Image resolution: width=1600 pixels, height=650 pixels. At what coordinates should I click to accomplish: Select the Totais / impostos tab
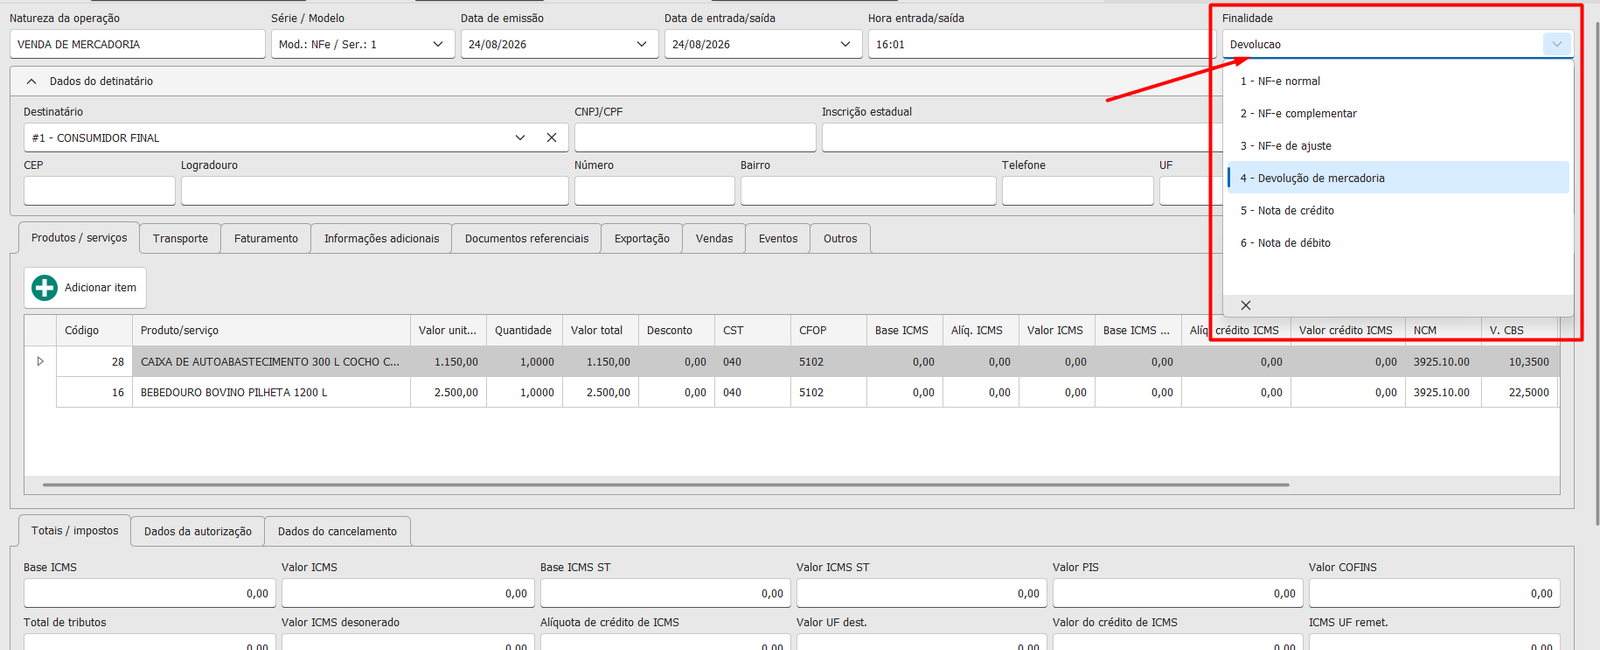click(75, 530)
